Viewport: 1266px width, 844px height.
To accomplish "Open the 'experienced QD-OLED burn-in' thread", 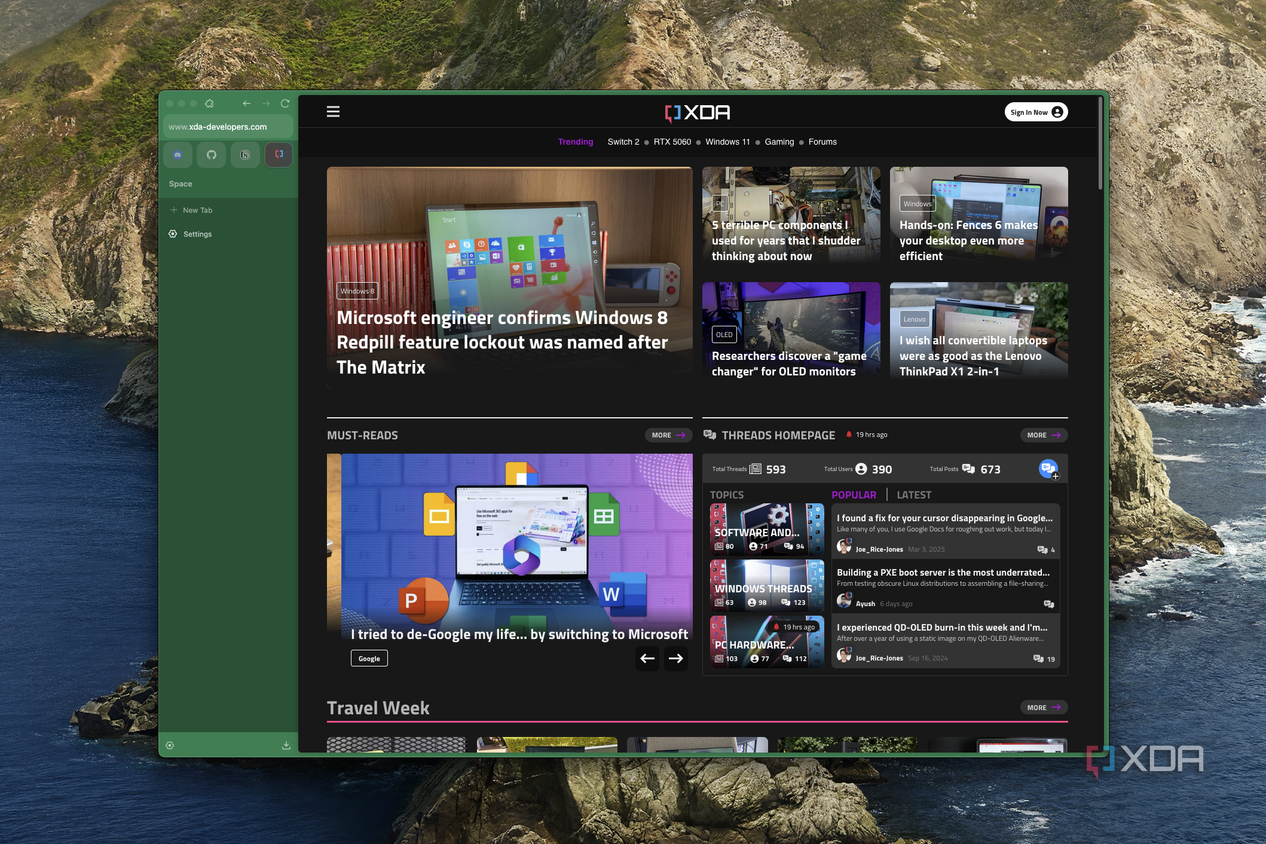I will click(x=942, y=627).
